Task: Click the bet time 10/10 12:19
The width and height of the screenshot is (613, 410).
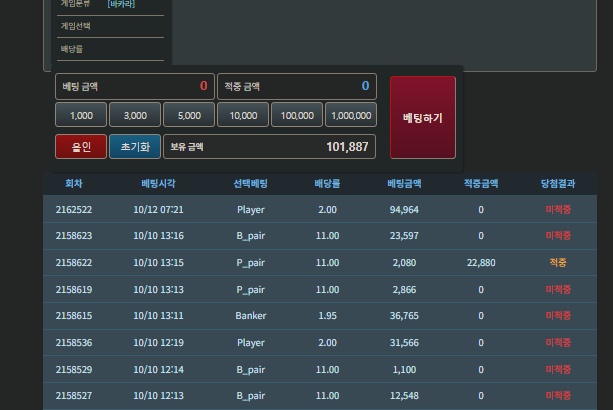Action: point(158,343)
